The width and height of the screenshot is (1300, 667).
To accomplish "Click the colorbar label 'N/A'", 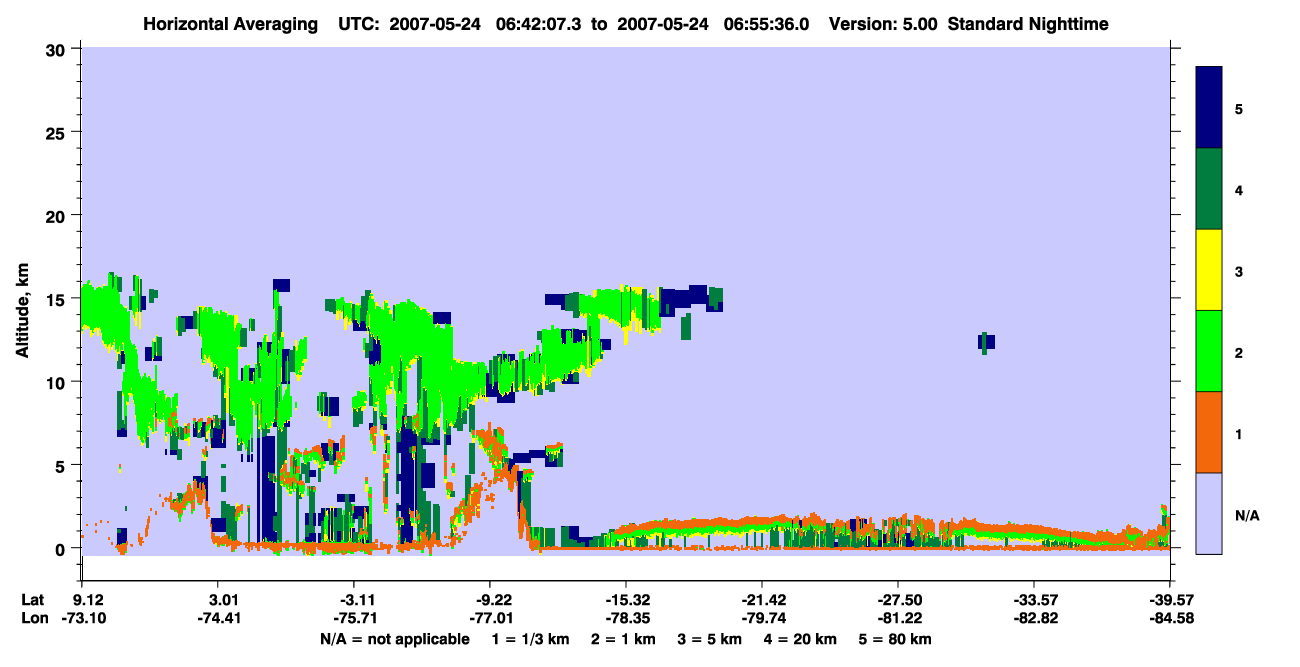I will tap(1246, 515).
